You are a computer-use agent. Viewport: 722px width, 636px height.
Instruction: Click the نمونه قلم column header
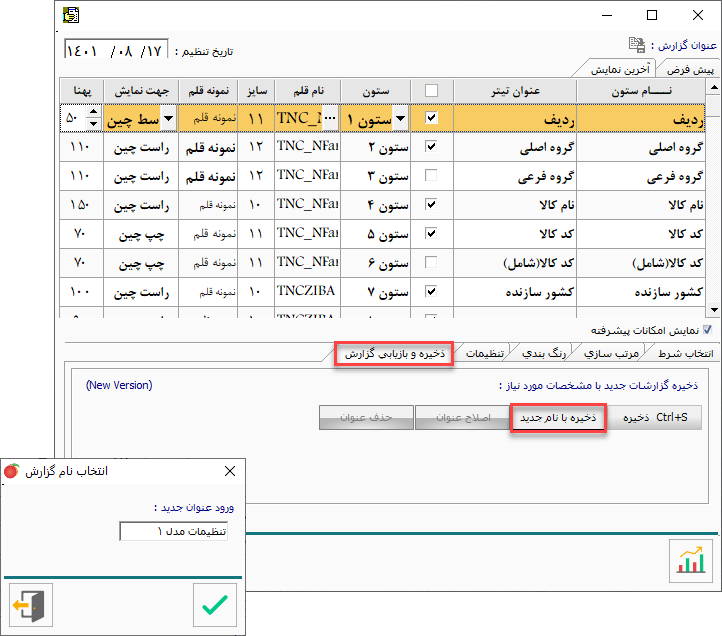click(208, 91)
